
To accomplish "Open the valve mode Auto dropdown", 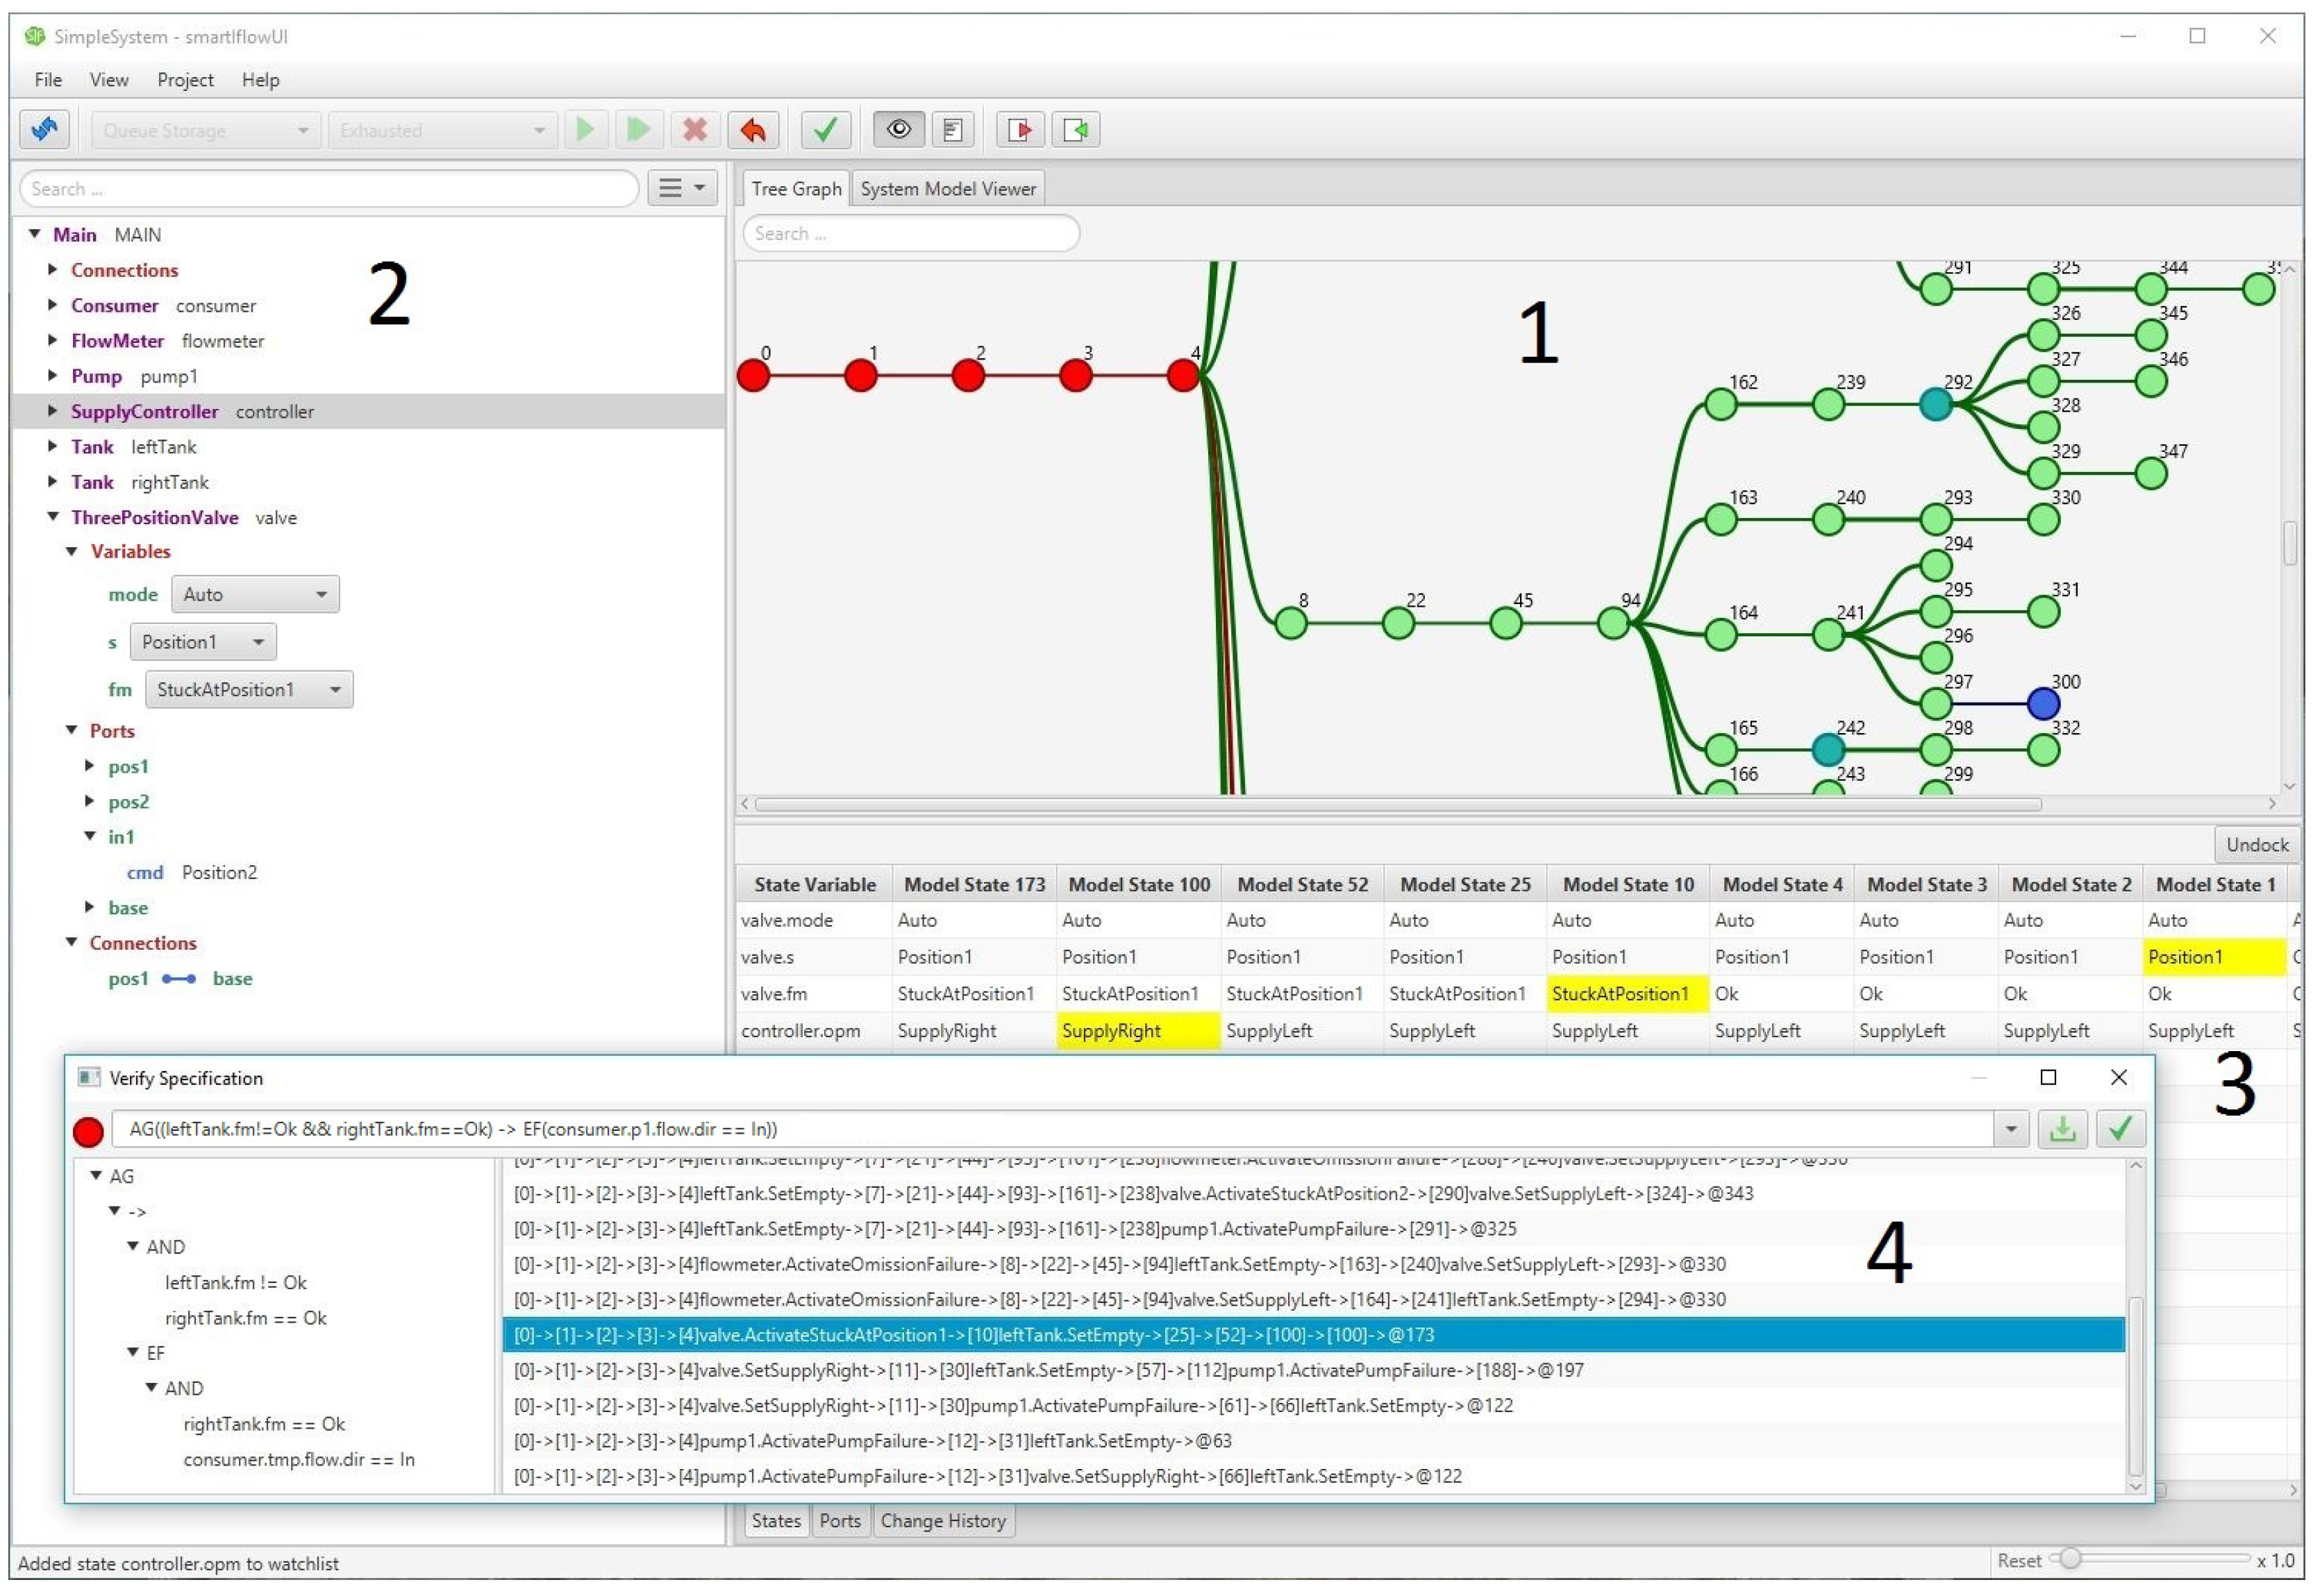I will tap(255, 595).
